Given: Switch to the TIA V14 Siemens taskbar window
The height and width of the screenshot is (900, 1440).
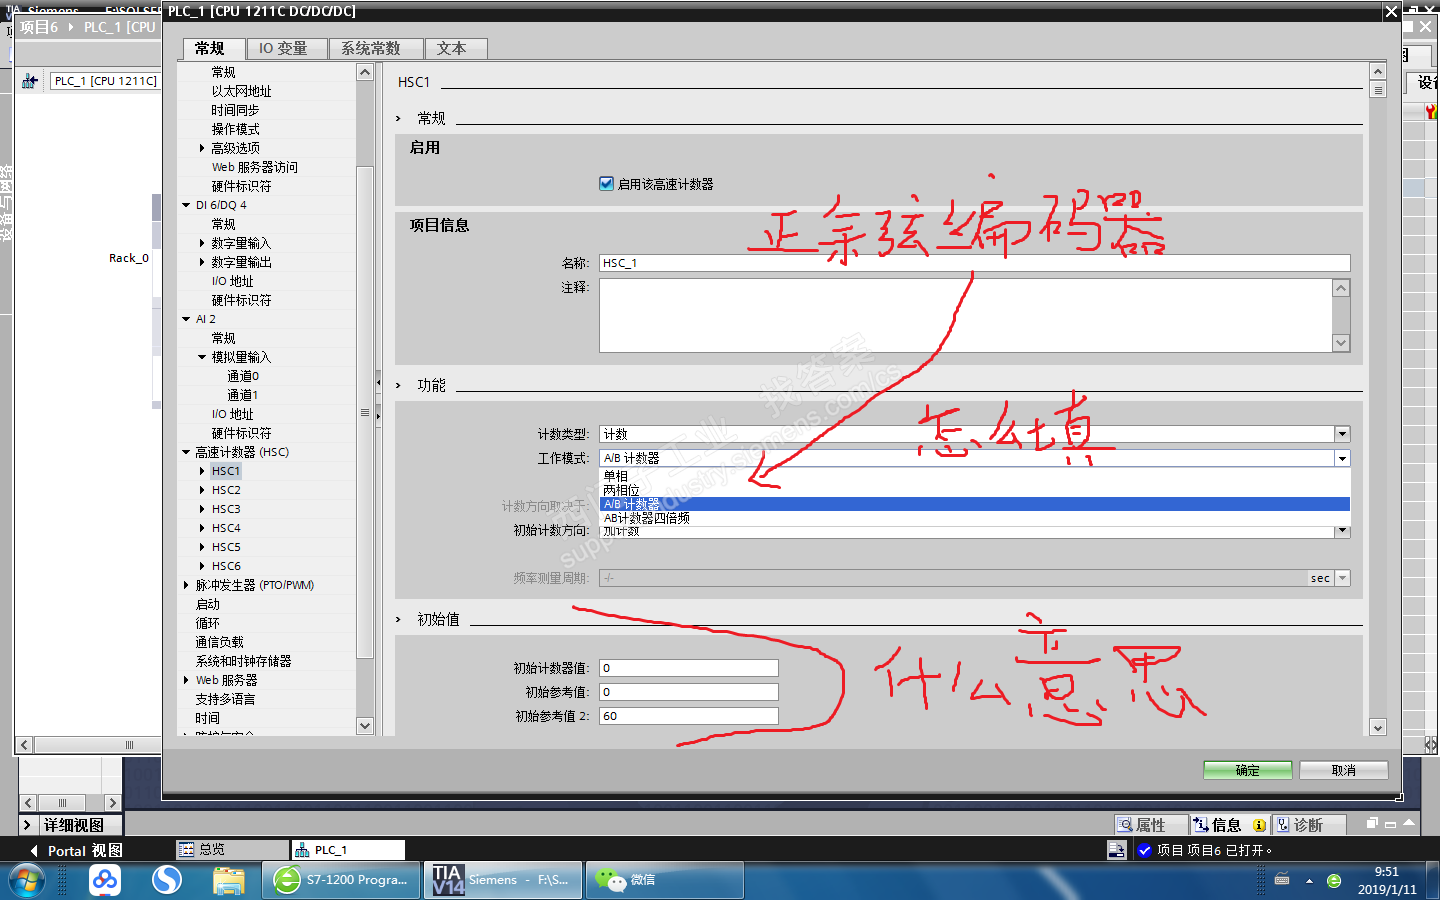Looking at the screenshot, I should point(503,880).
